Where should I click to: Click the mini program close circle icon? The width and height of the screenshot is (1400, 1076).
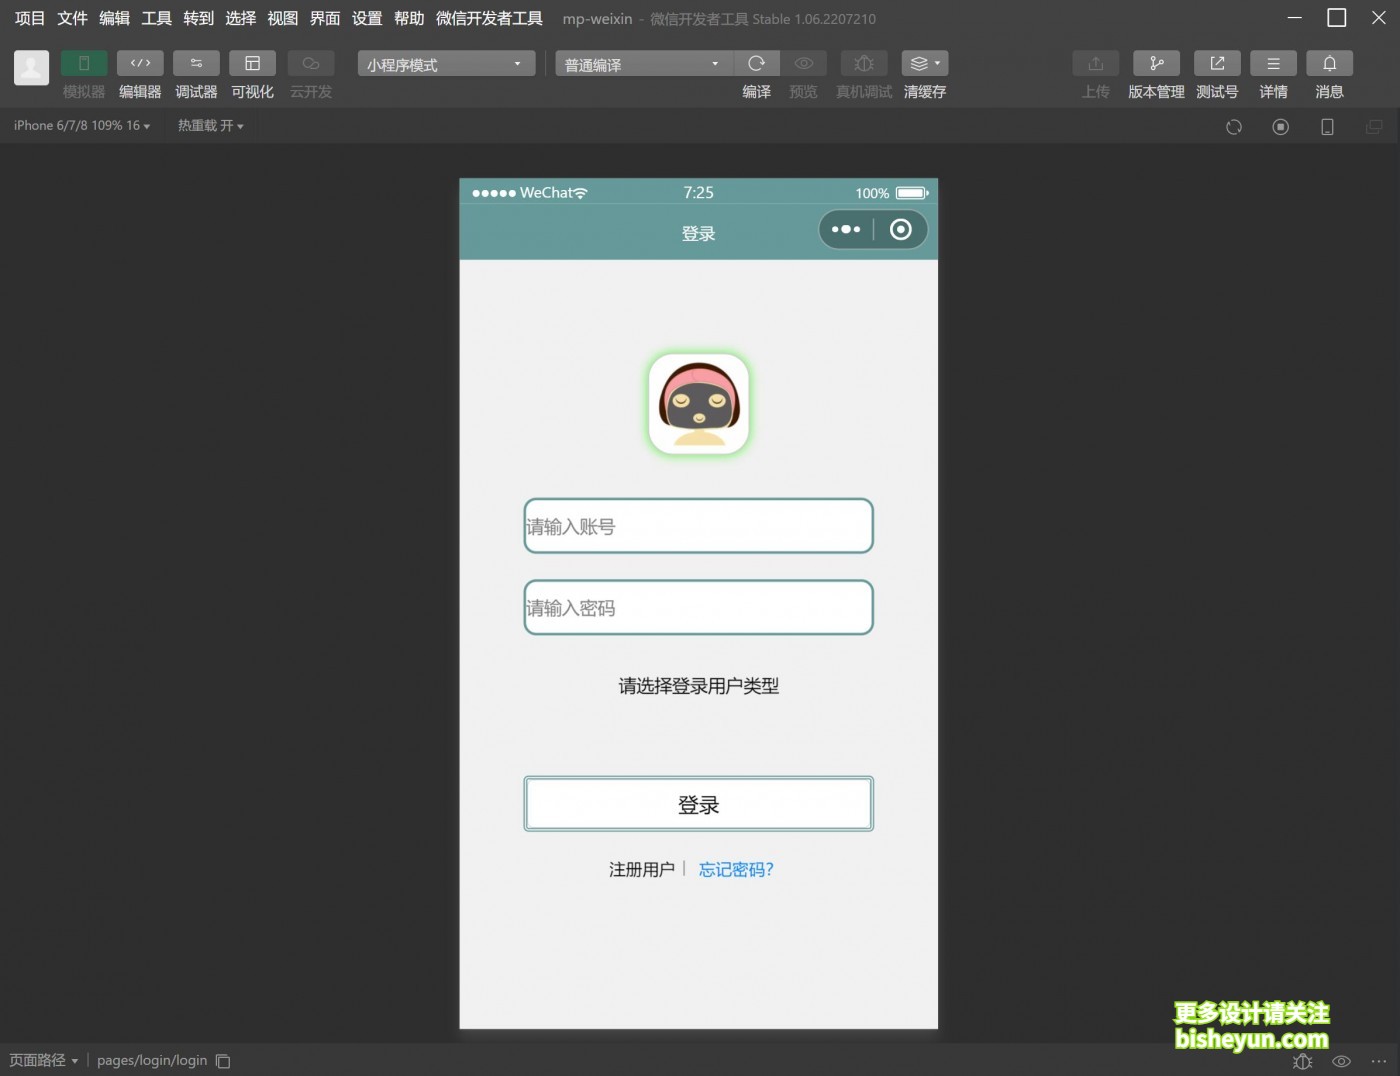click(x=901, y=230)
